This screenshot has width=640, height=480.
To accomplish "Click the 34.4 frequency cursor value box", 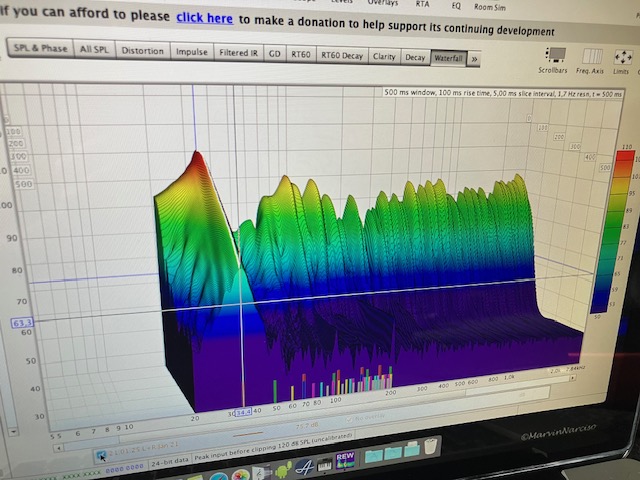I will tap(243, 412).
